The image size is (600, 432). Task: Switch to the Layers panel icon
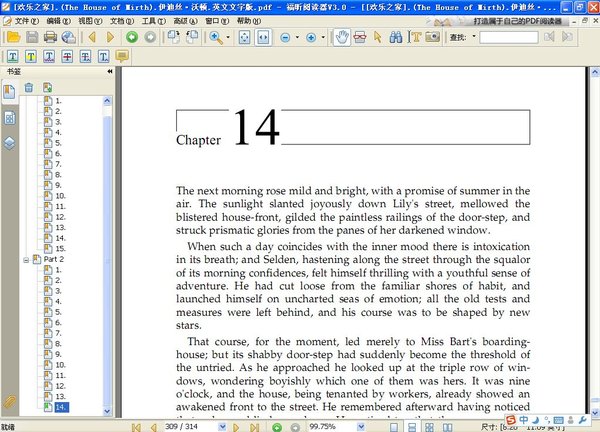[10, 143]
